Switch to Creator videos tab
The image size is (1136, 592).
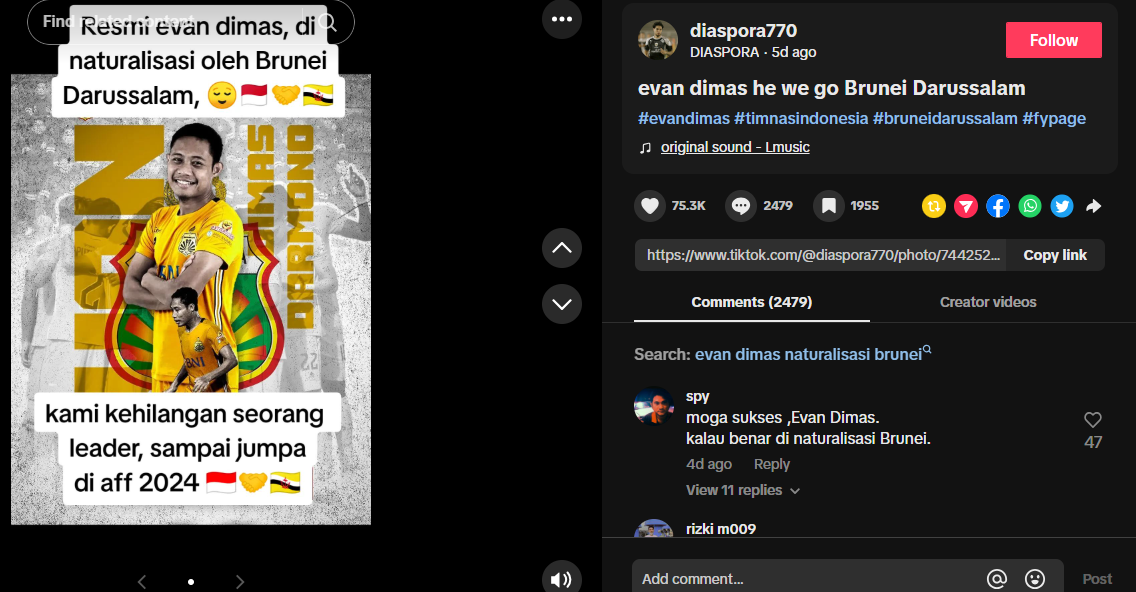(987, 302)
